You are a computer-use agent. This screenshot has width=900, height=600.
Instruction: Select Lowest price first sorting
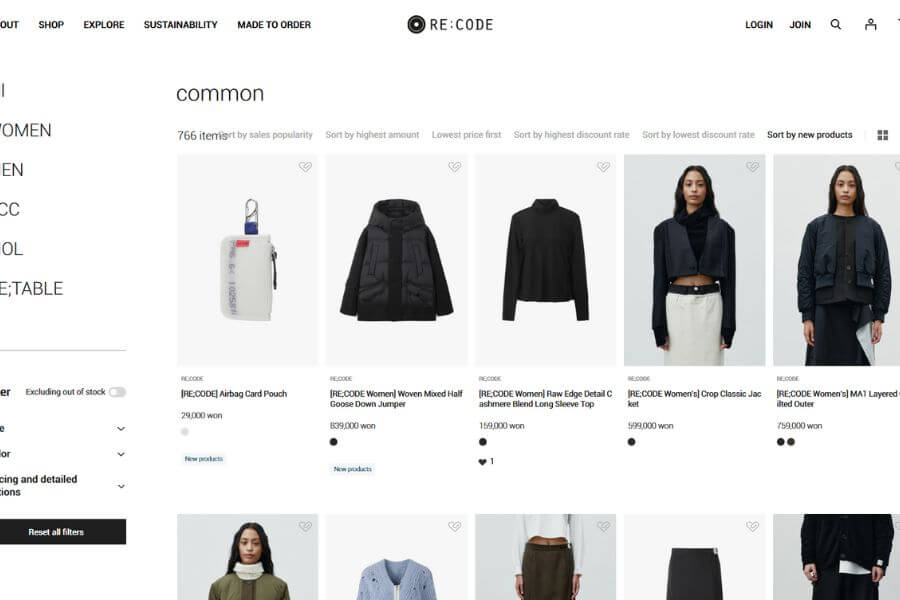467,135
